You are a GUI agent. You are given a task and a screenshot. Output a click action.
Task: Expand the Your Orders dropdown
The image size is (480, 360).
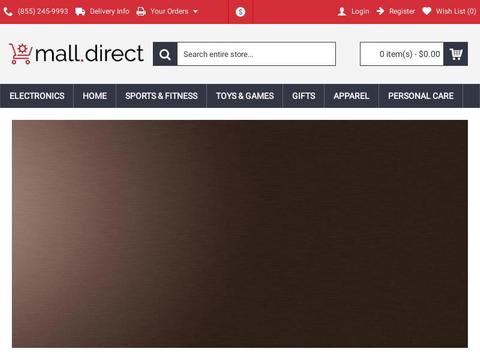(174, 11)
